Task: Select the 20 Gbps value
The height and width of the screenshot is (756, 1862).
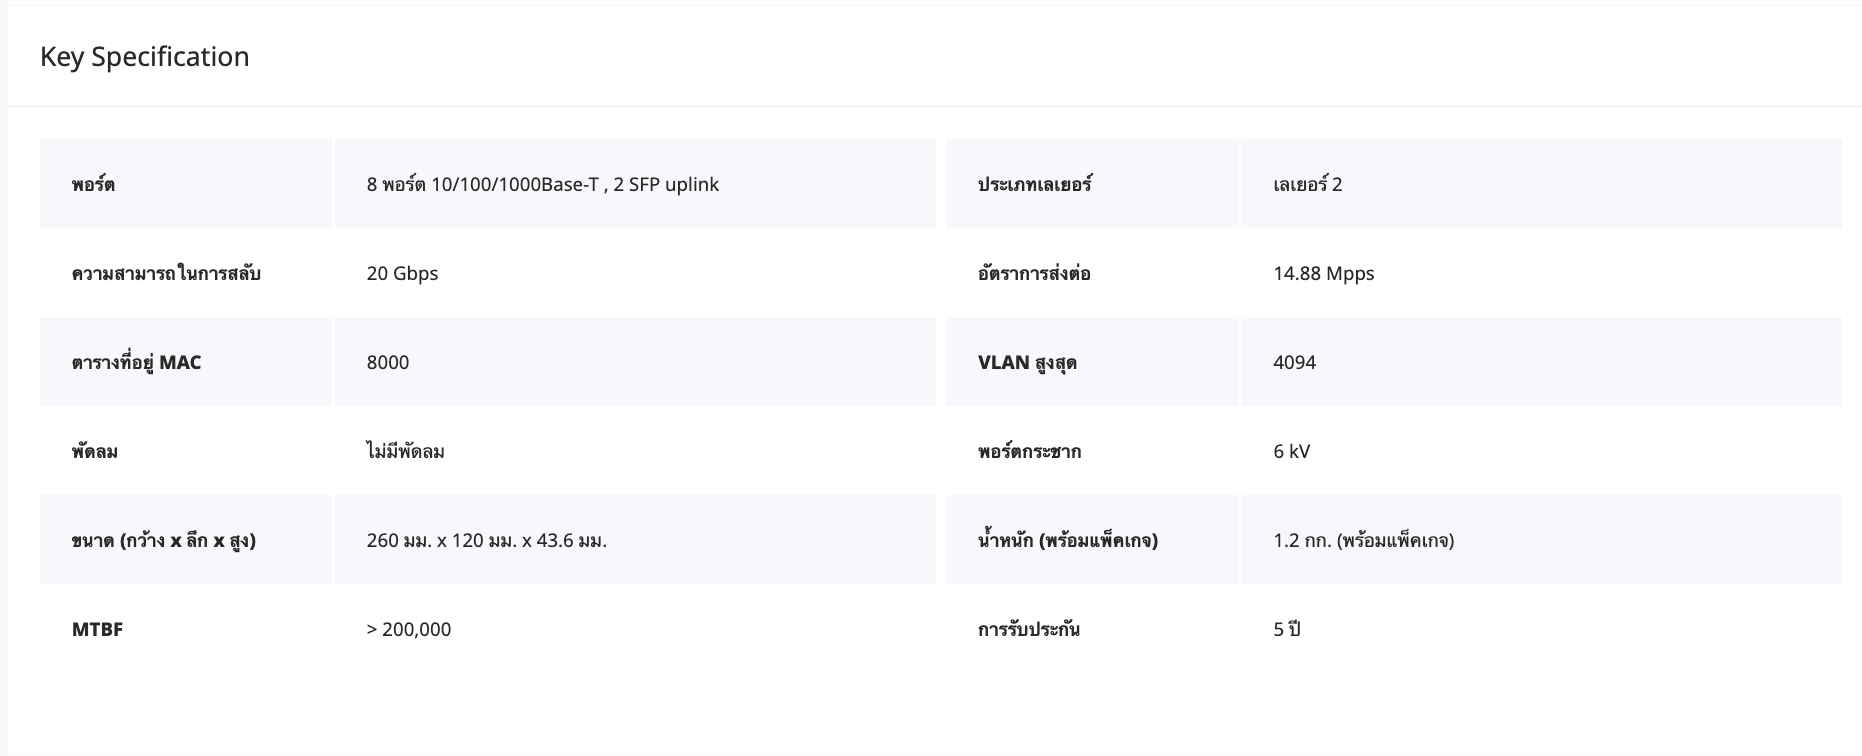Action: tap(402, 274)
